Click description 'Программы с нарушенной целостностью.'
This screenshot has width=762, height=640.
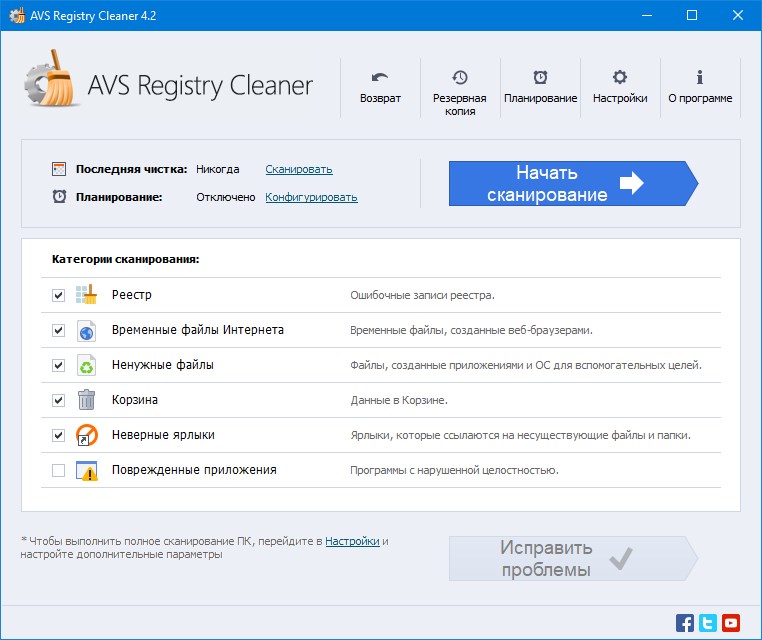pyautogui.click(x=454, y=470)
